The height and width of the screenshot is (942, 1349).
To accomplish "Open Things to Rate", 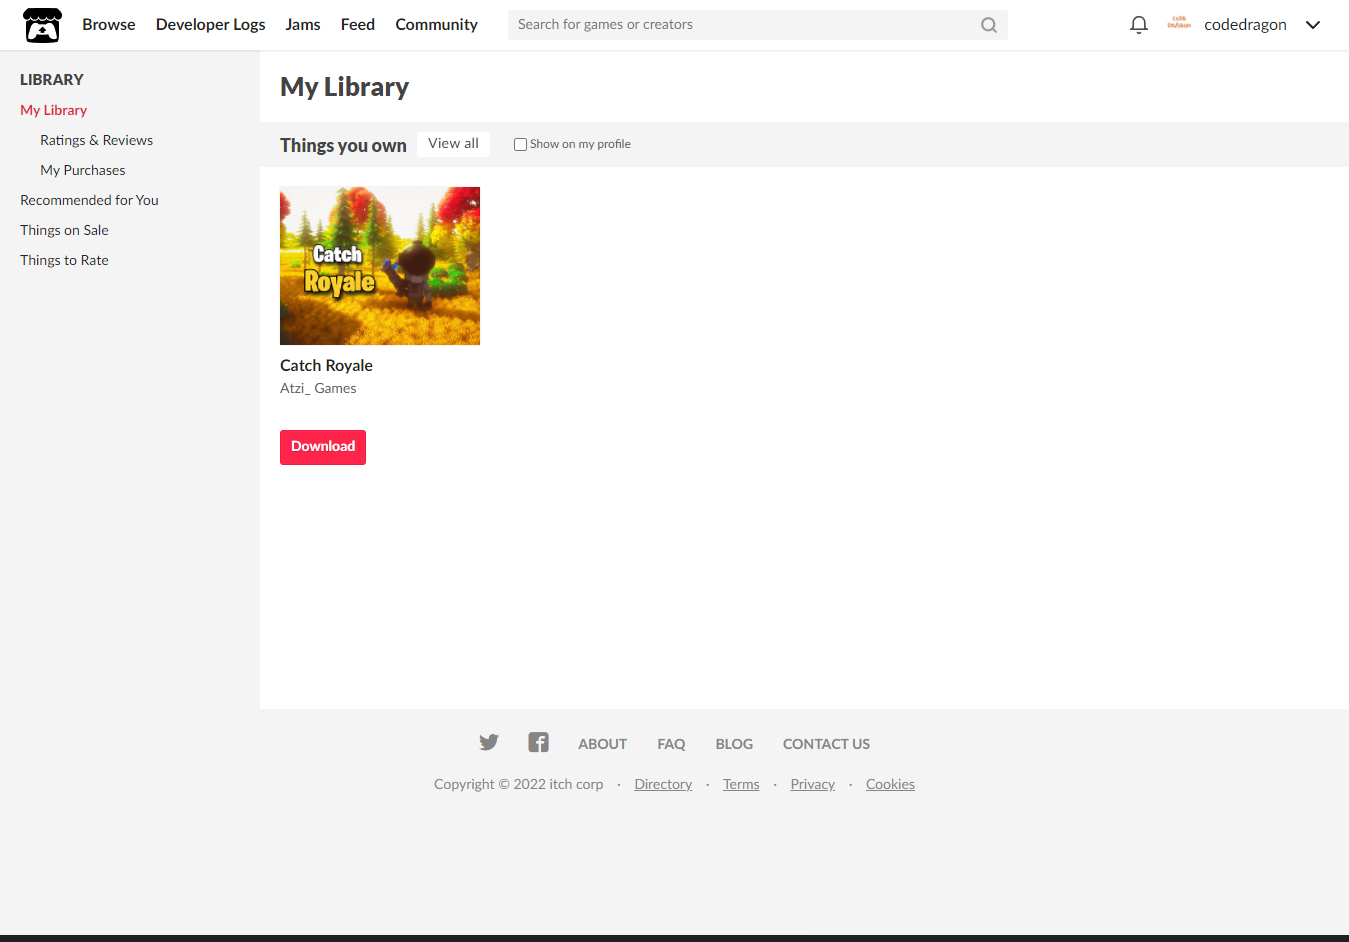I will pos(64,260).
